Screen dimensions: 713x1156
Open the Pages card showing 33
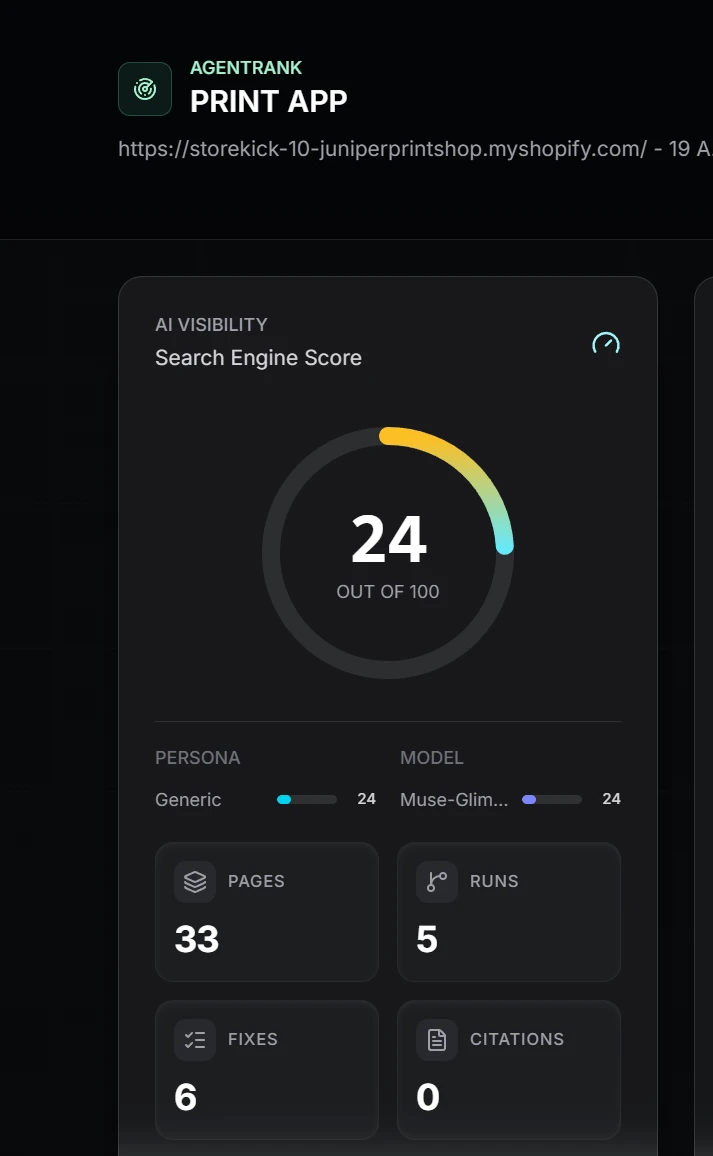pyautogui.click(x=267, y=912)
